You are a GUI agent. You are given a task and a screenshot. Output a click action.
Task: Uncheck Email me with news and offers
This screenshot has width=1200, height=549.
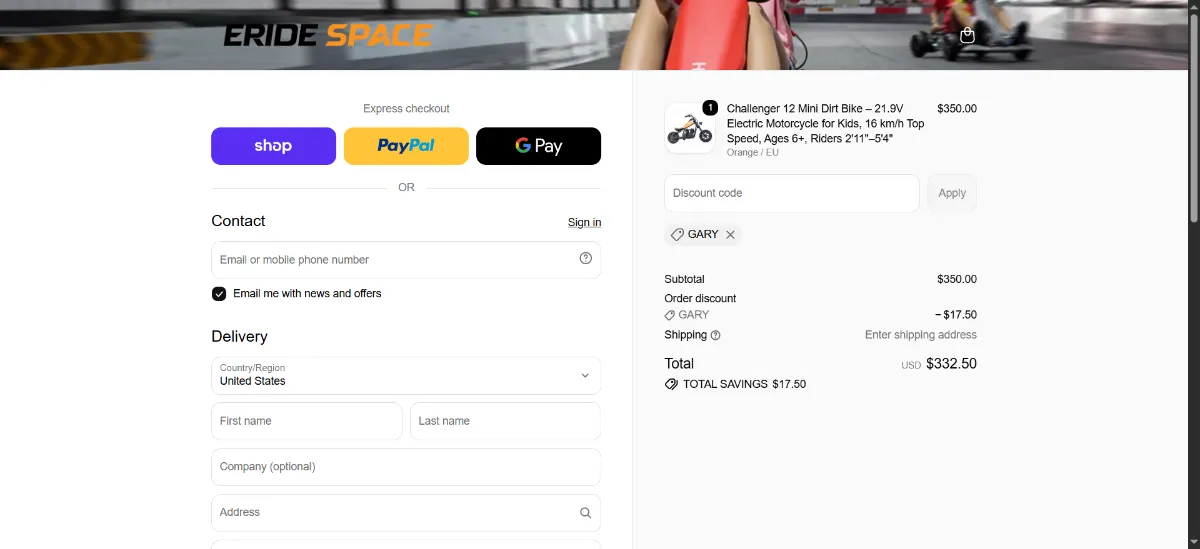coord(219,294)
